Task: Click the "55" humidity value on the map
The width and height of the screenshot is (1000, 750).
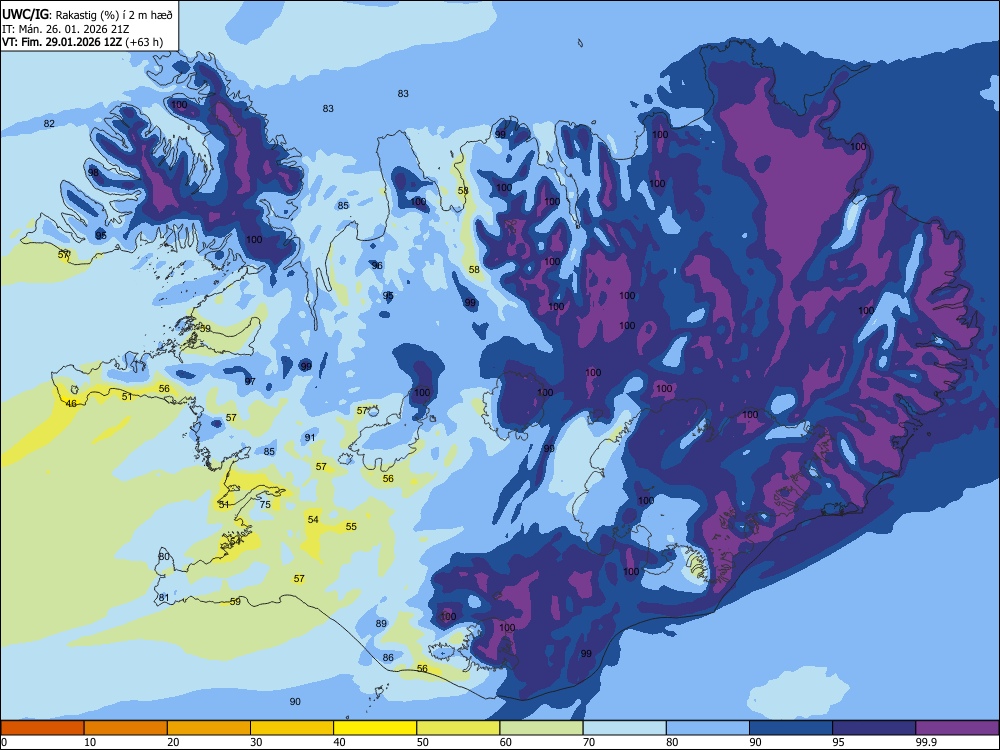Action: (x=351, y=527)
